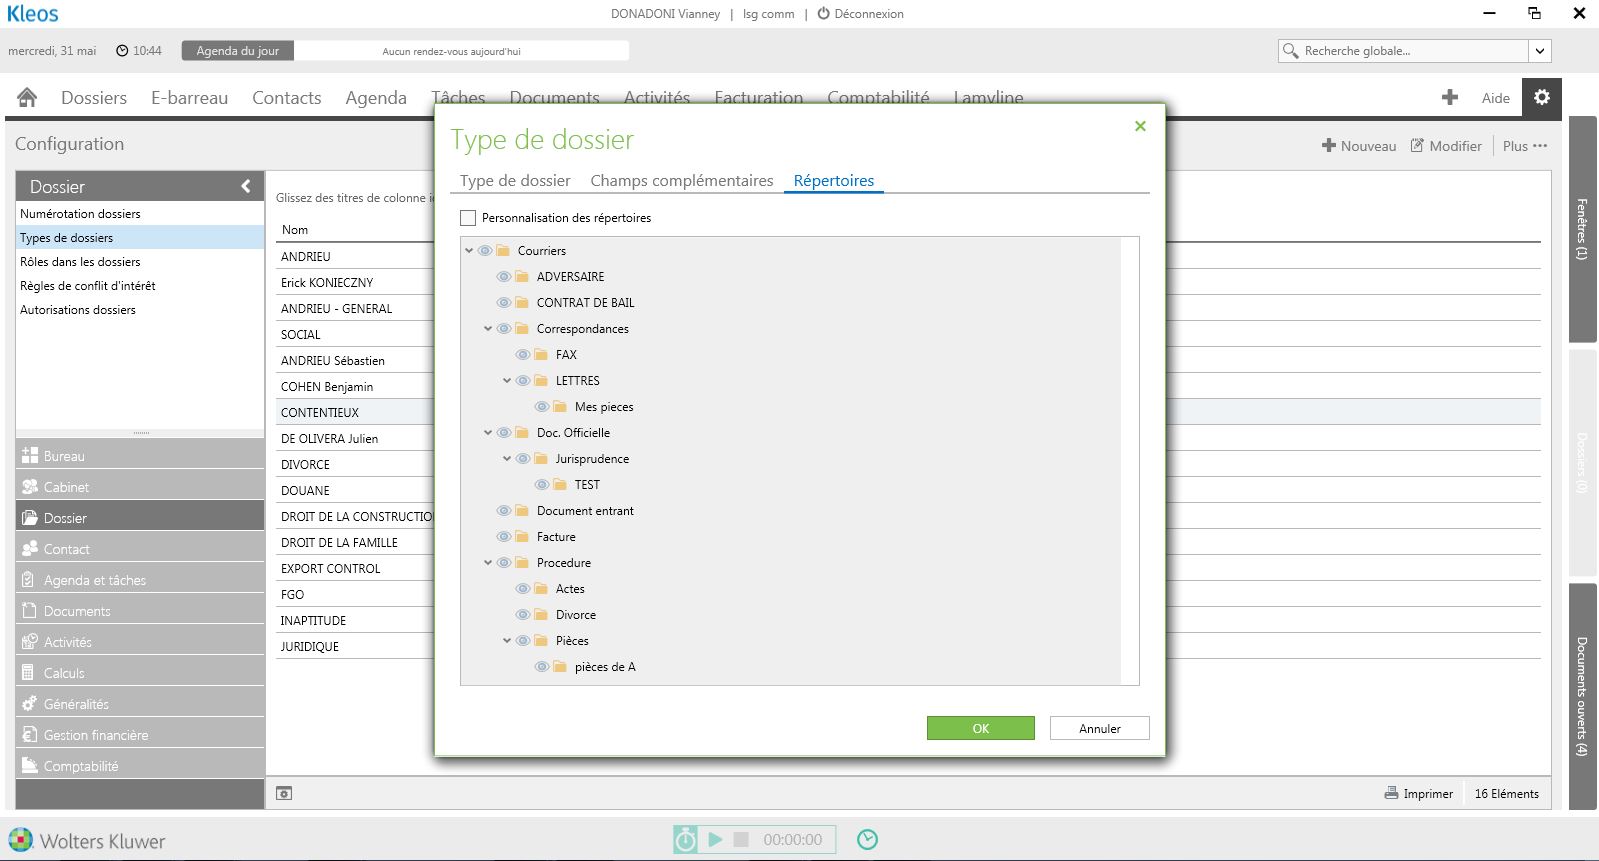The width and height of the screenshot is (1599, 861).
Task: Open the Recherche globale dropdown arrow
Action: point(1540,51)
